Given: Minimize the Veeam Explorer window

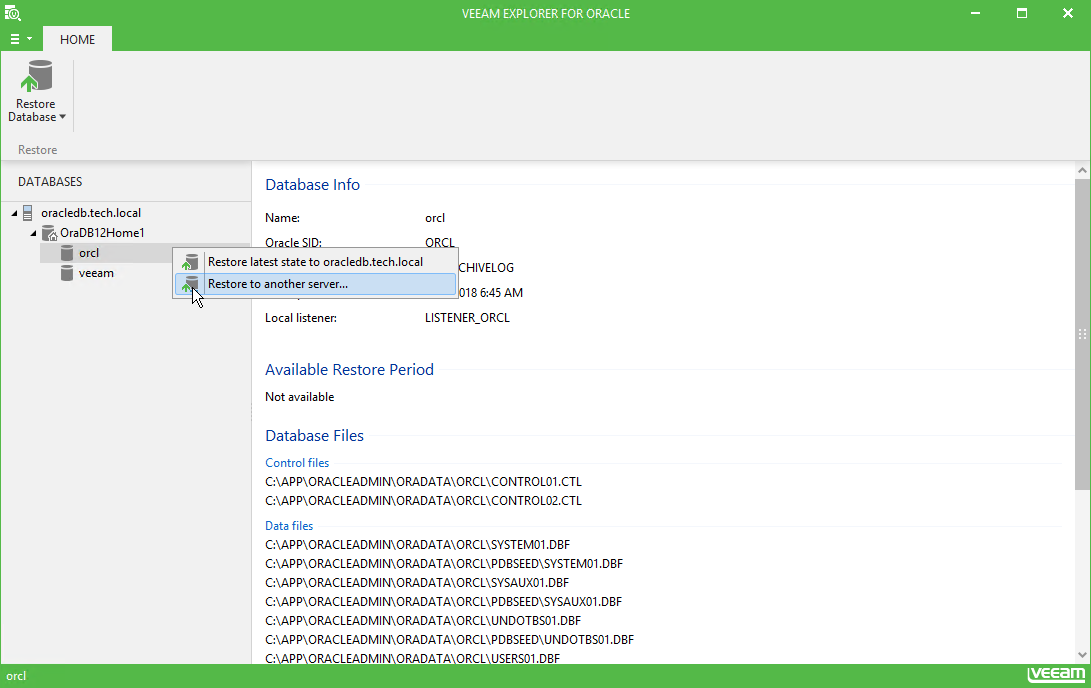Looking at the screenshot, I should pos(975,13).
